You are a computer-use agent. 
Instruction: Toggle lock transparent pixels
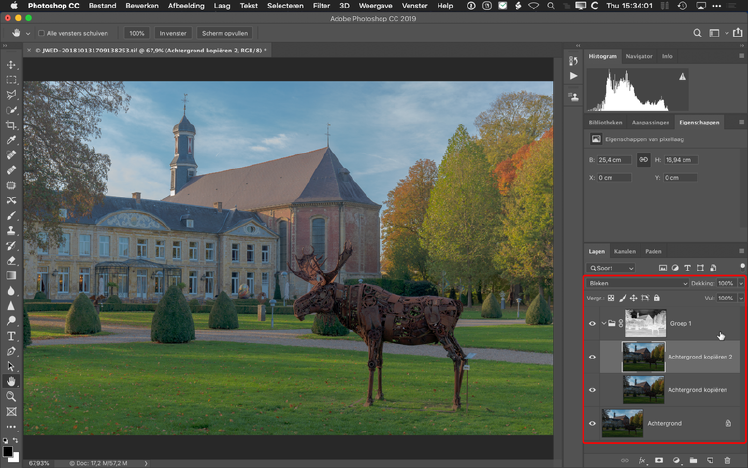[x=611, y=298]
